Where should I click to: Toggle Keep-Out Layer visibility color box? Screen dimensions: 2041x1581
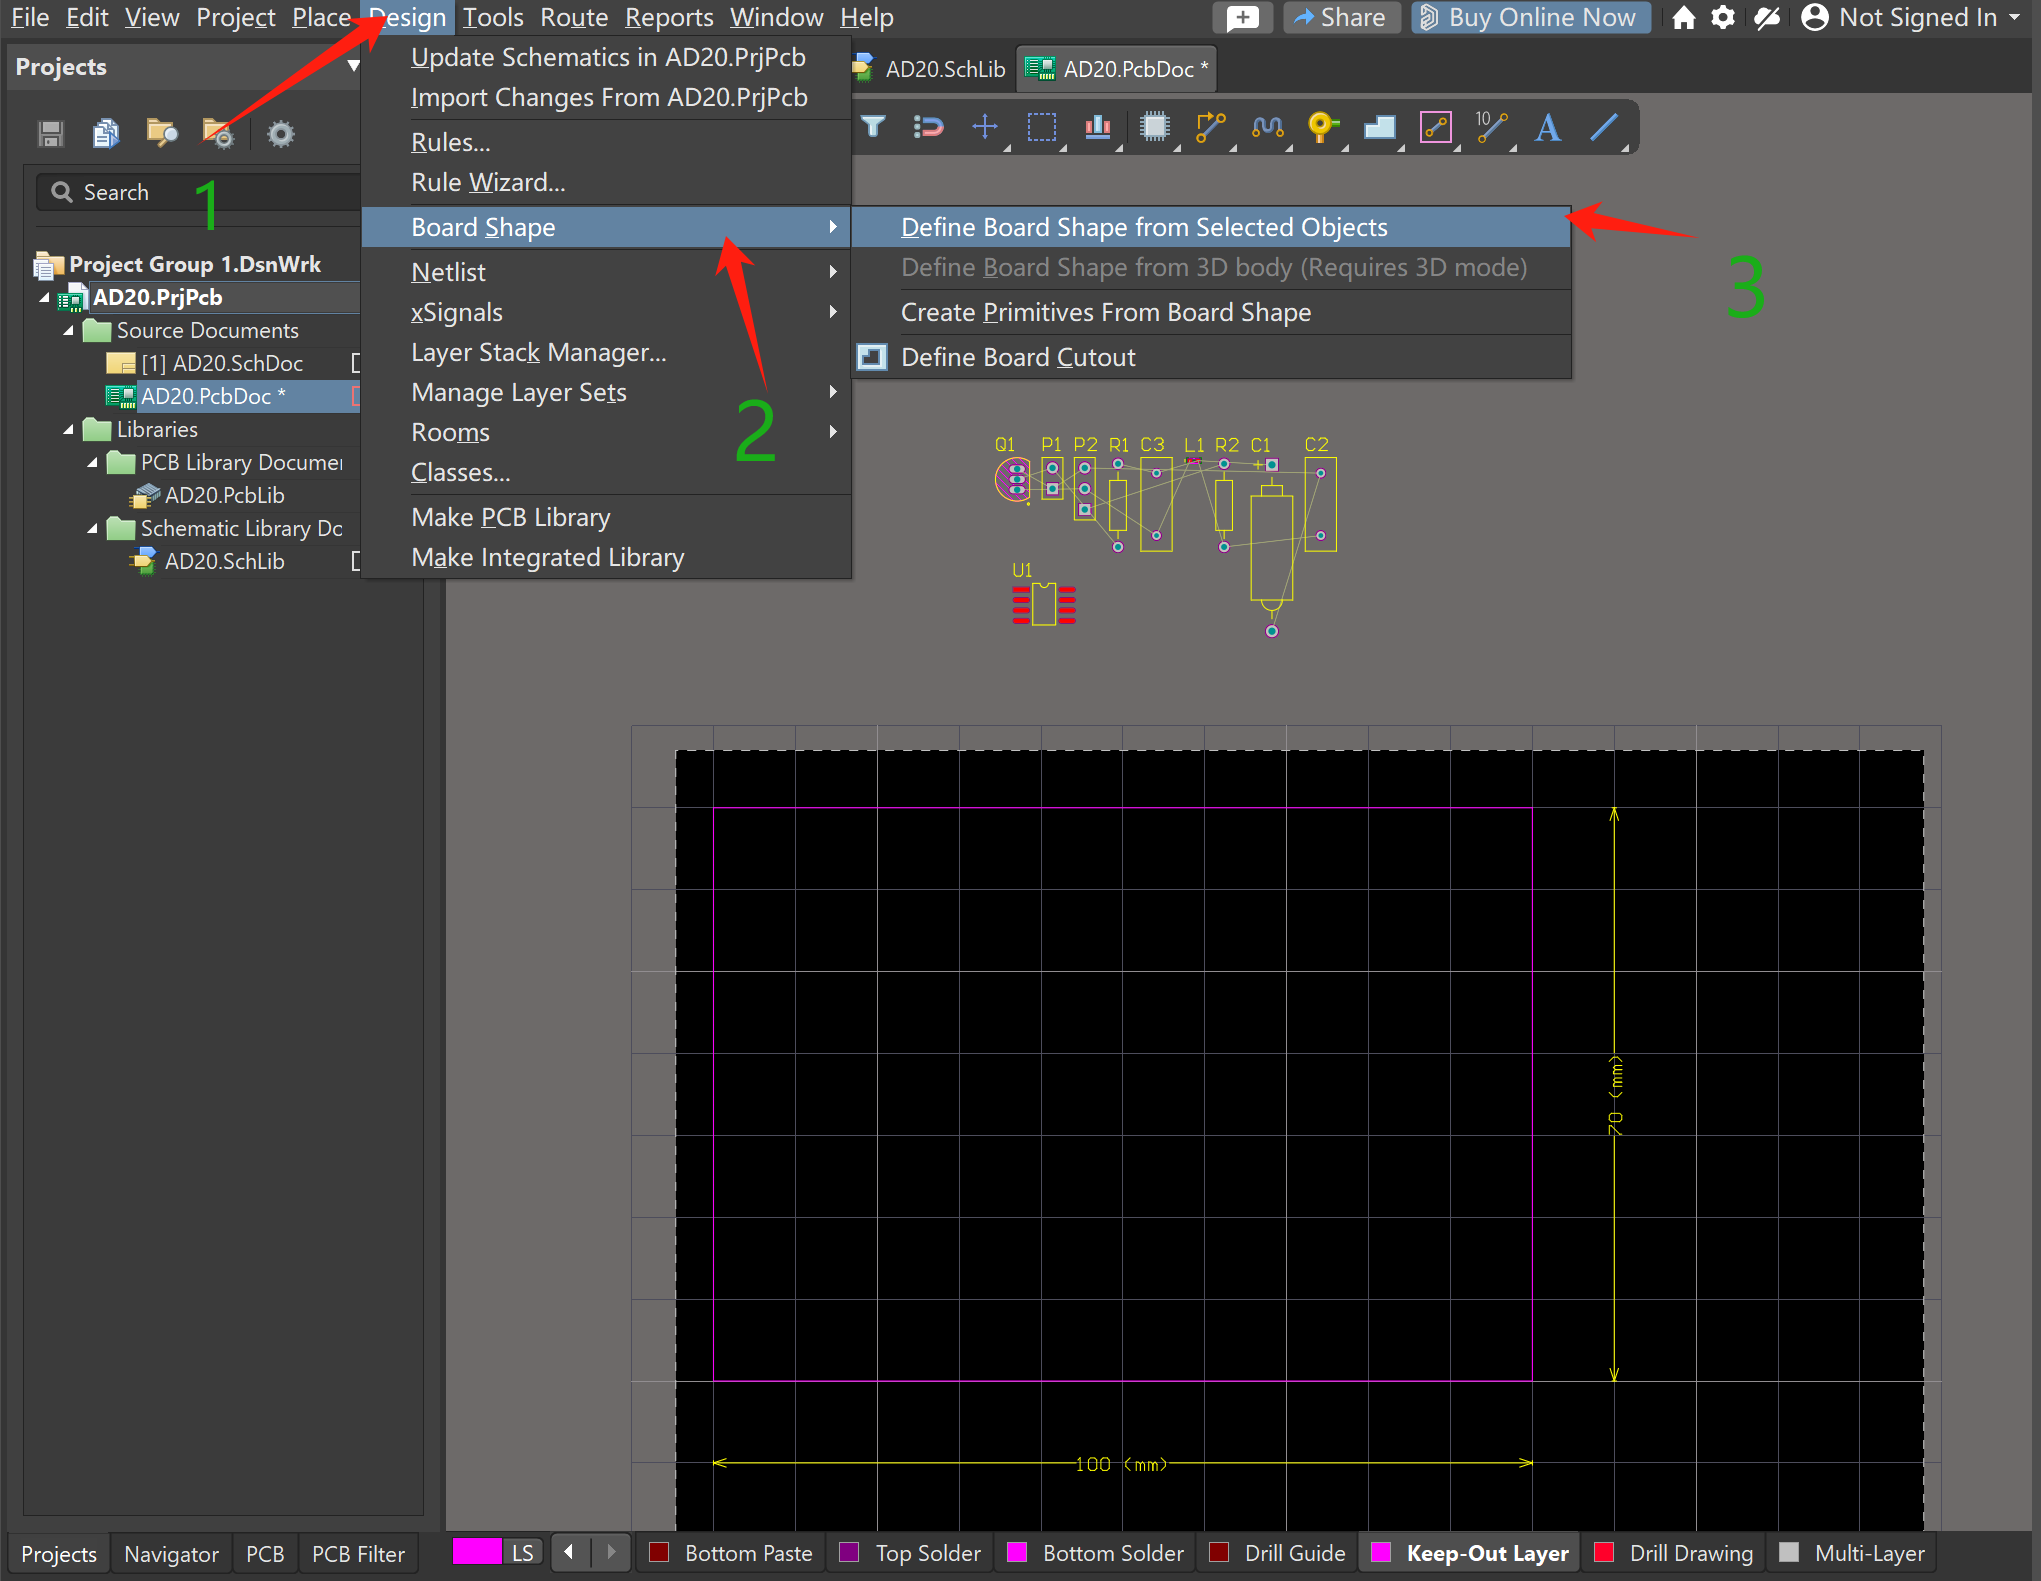coord(1381,1552)
